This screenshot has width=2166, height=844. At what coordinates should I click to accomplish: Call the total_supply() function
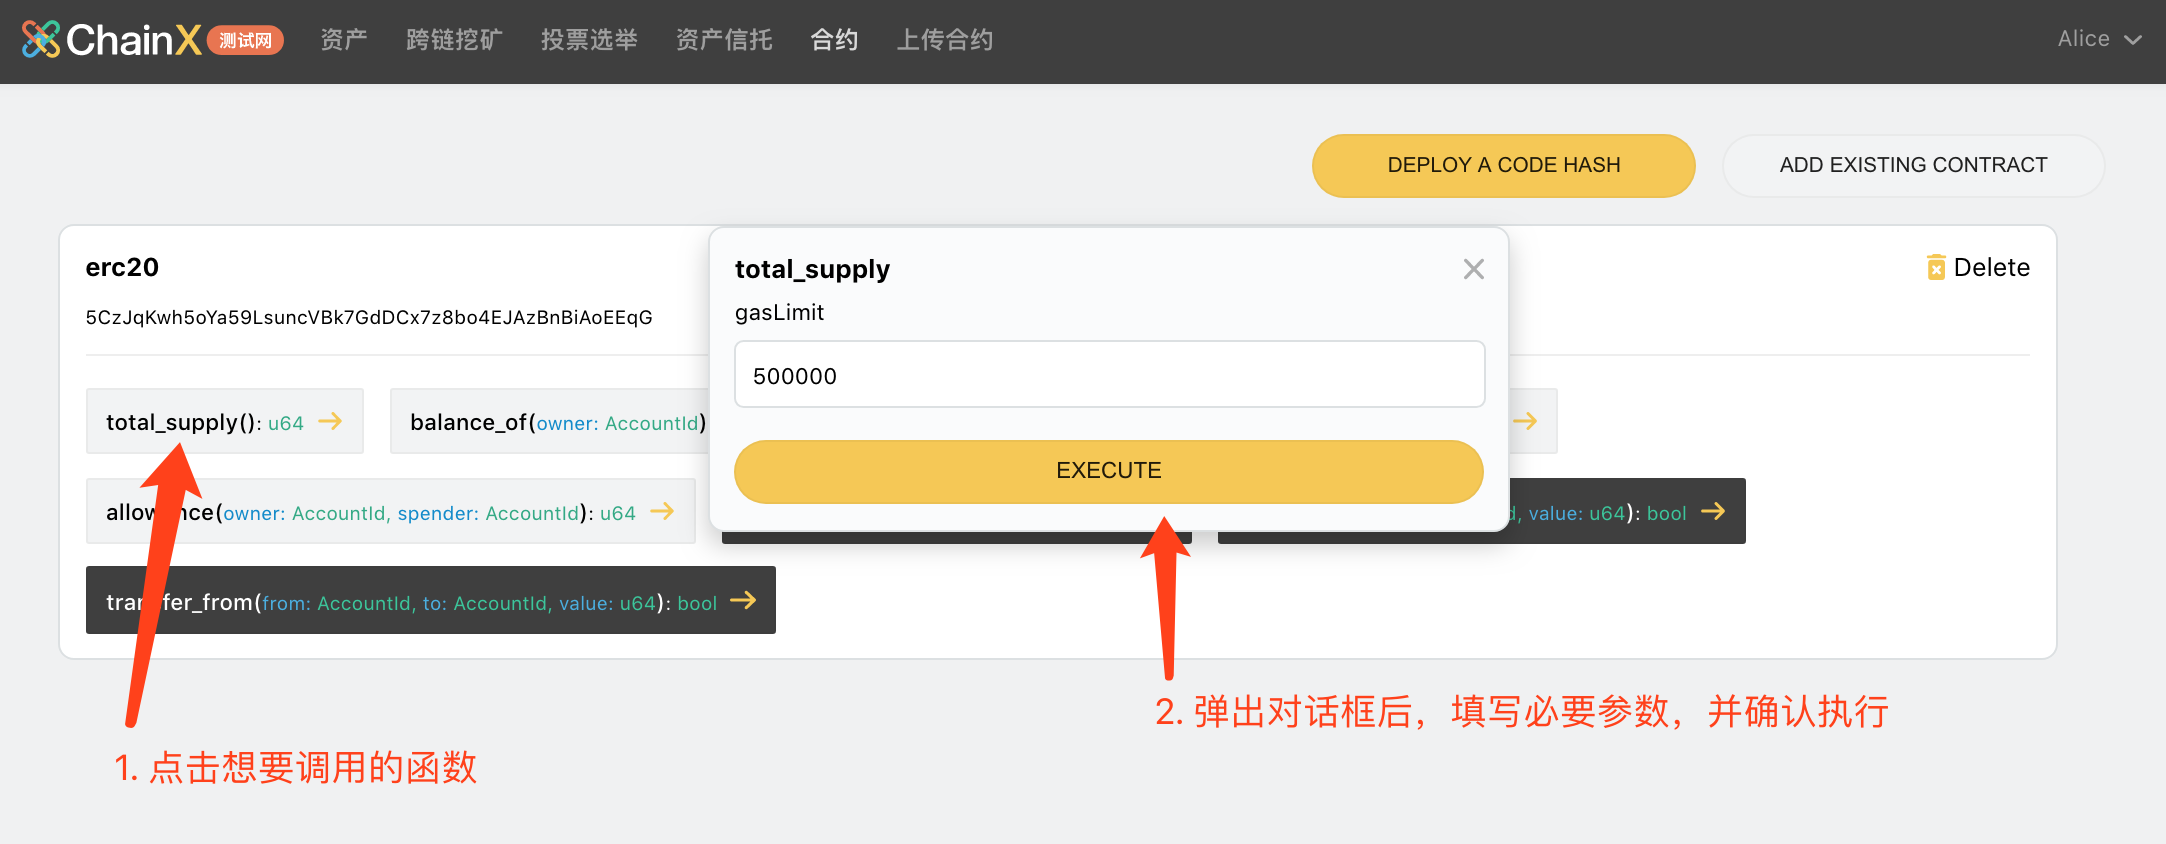[x=224, y=422]
